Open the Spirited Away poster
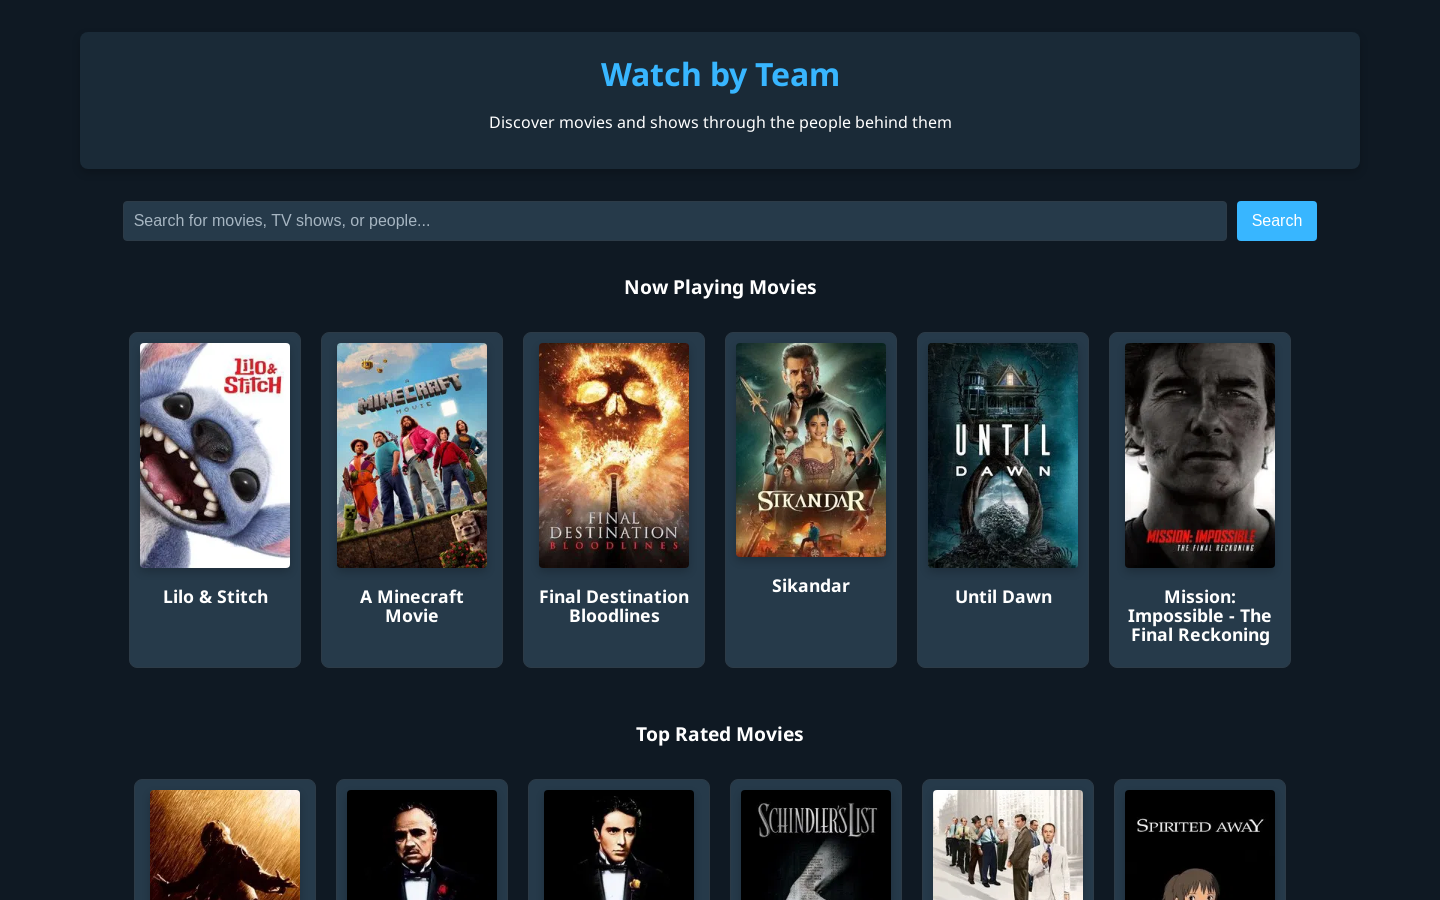Screen dimensions: 1440x900 (x=1200, y=845)
